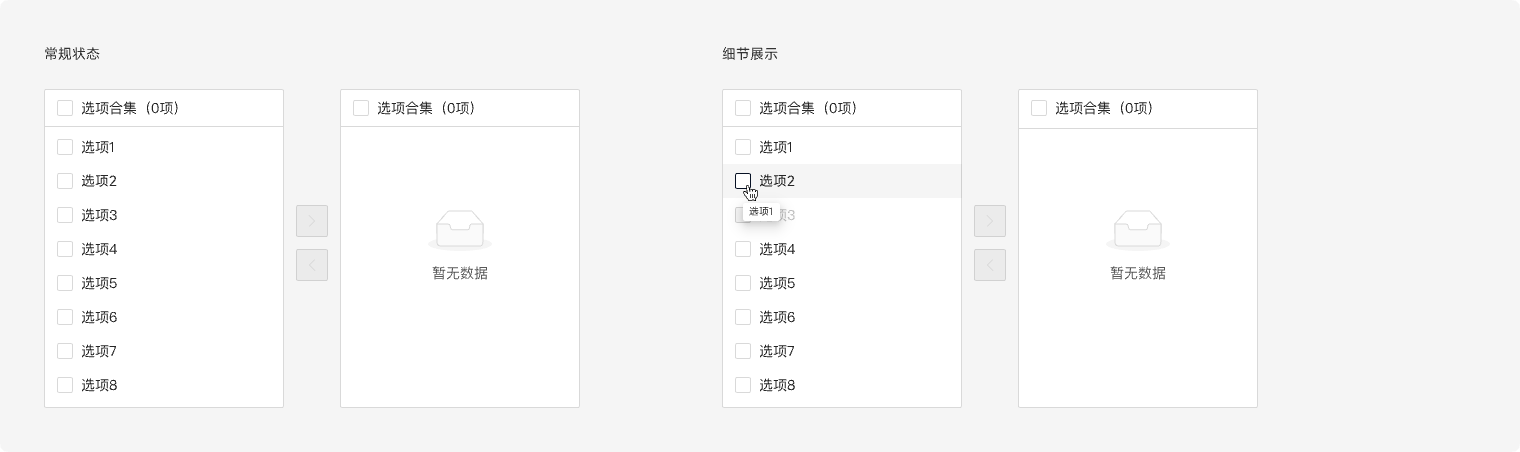1520x452 pixels.
Task: Select 选项8 checkbox in the 常规状态 list
Action: point(65,385)
